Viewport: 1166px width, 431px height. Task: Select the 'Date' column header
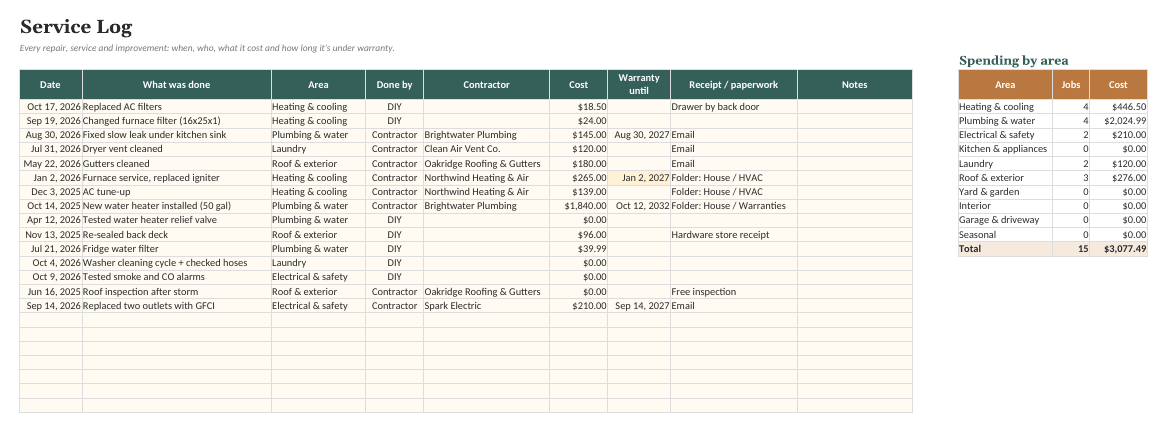(51, 85)
